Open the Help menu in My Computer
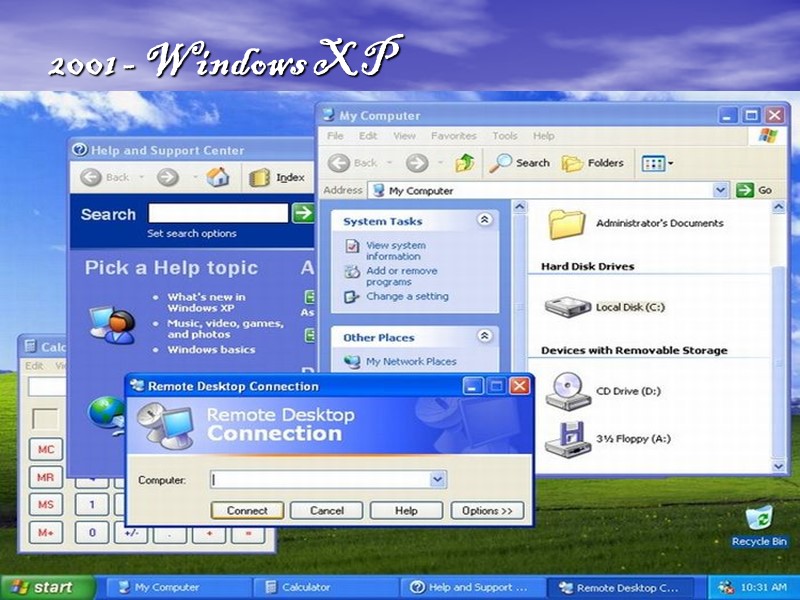The image size is (800, 600). point(543,136)
